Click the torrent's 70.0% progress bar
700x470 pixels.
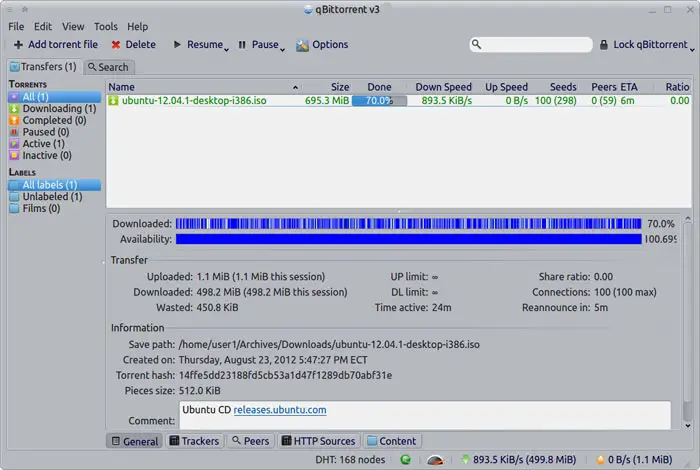point(379,101)
